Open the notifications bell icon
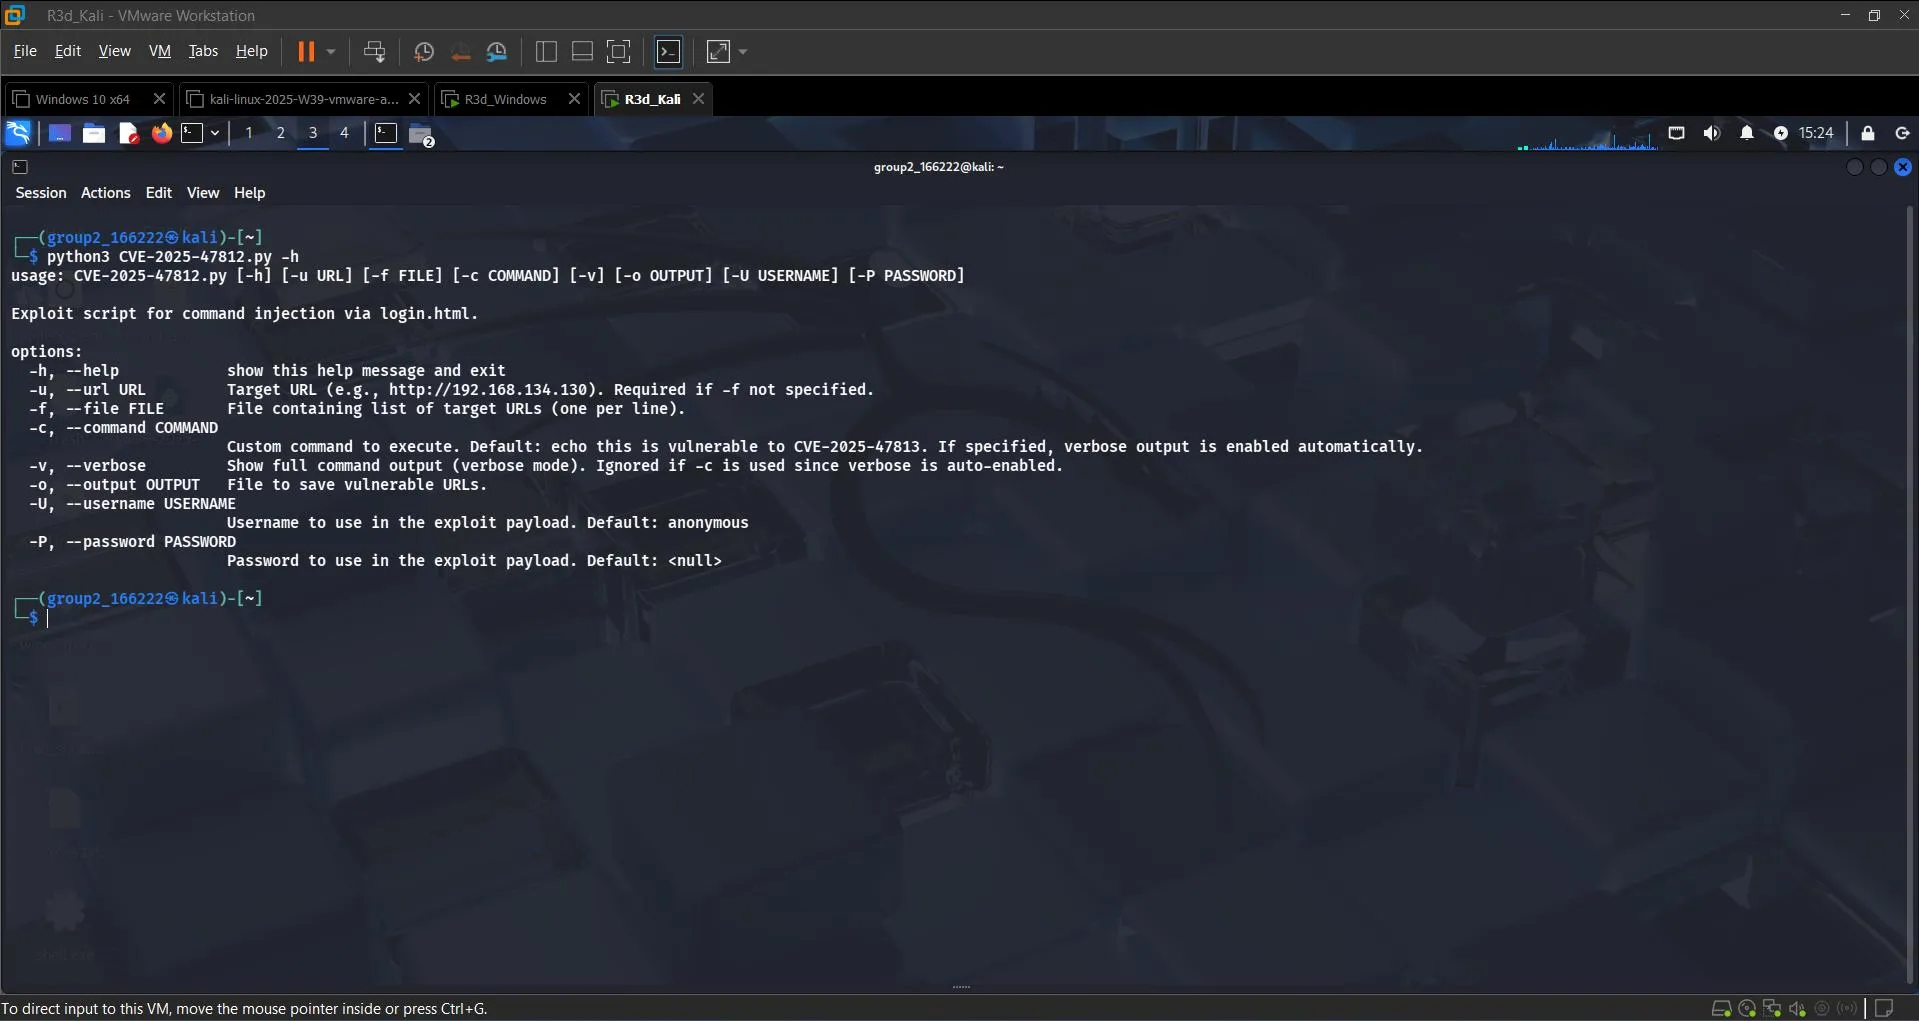 coord(1747,133)
